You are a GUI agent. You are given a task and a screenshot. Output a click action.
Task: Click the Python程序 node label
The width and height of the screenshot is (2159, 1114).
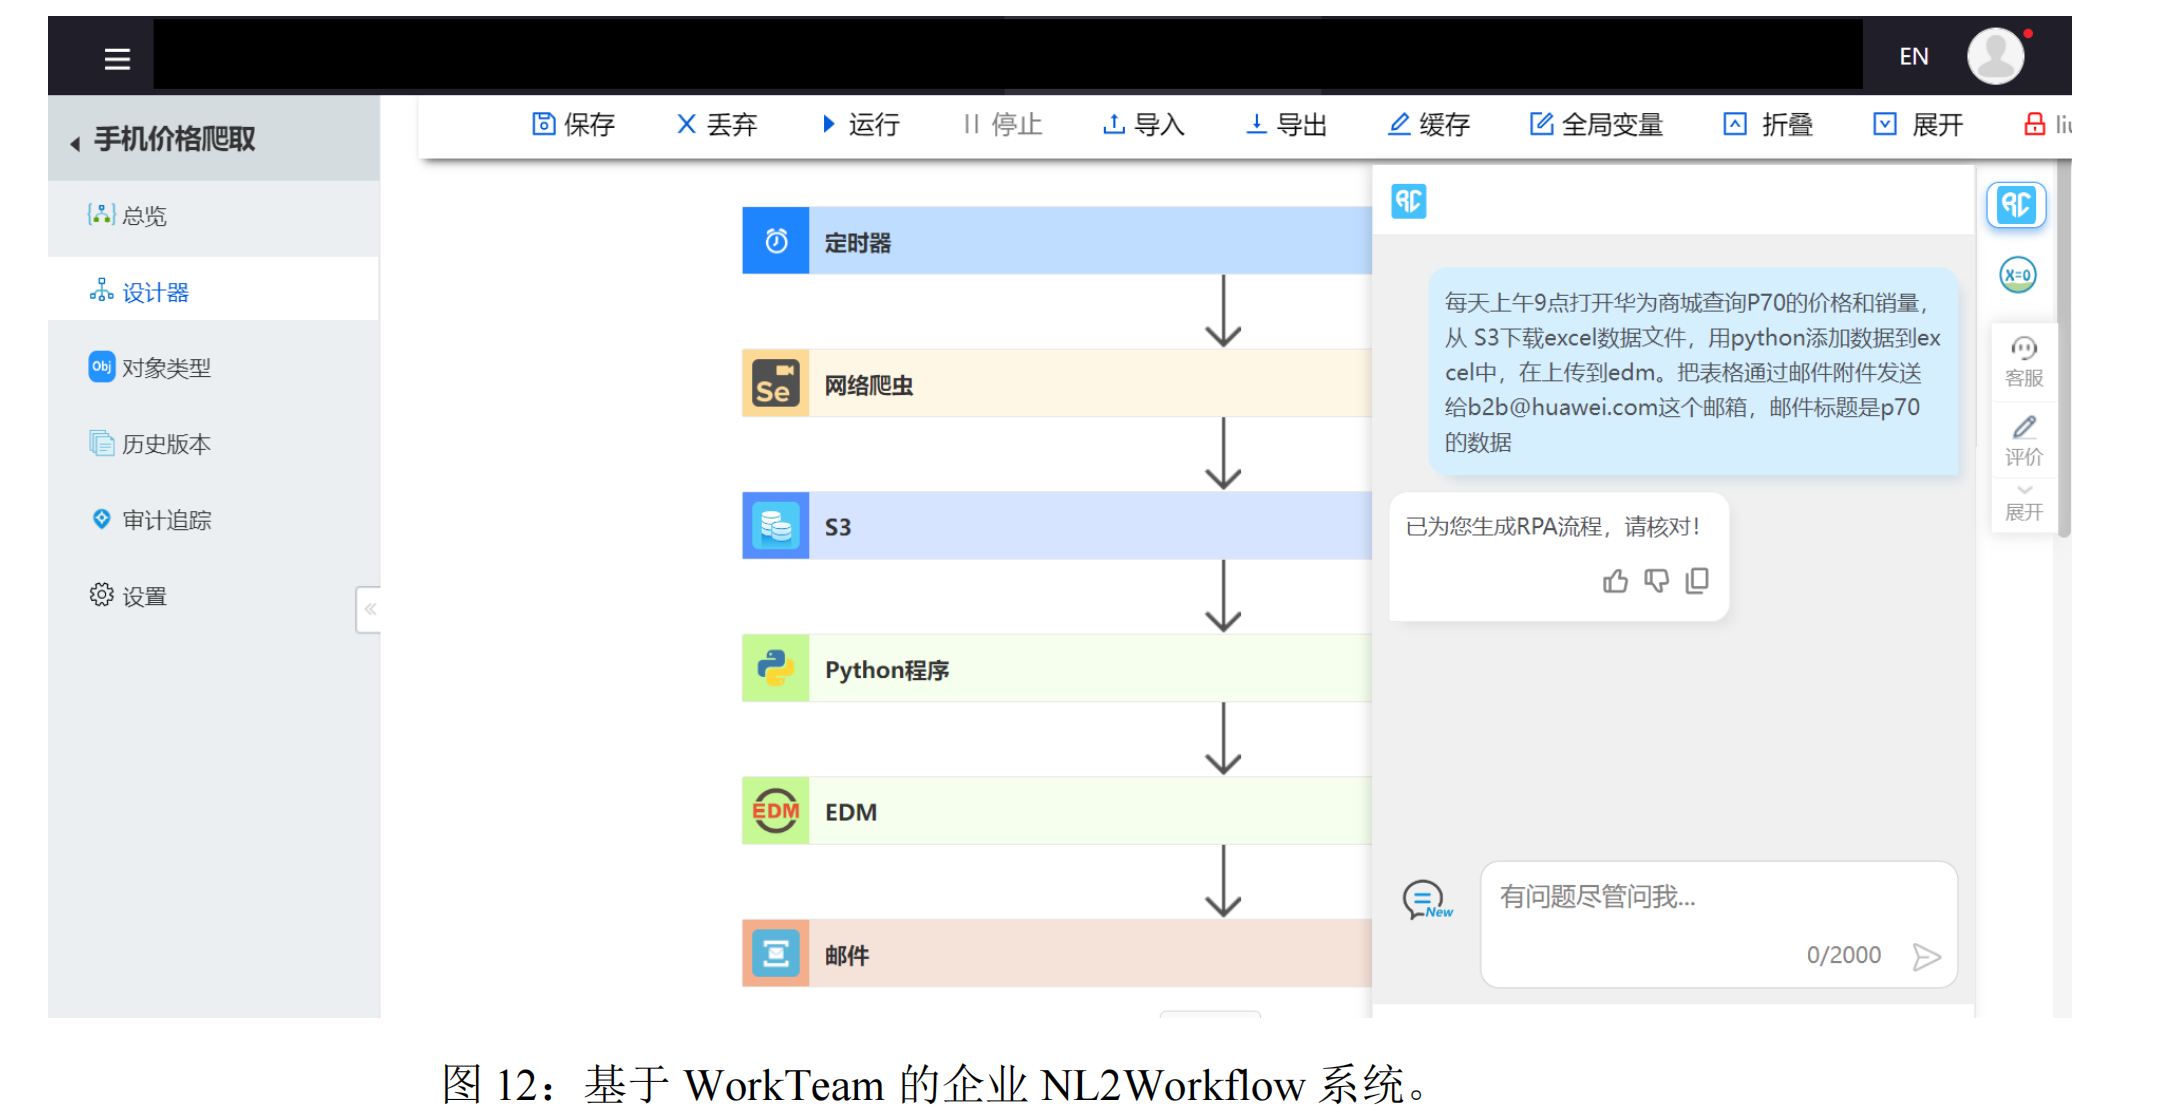(886, 670)
